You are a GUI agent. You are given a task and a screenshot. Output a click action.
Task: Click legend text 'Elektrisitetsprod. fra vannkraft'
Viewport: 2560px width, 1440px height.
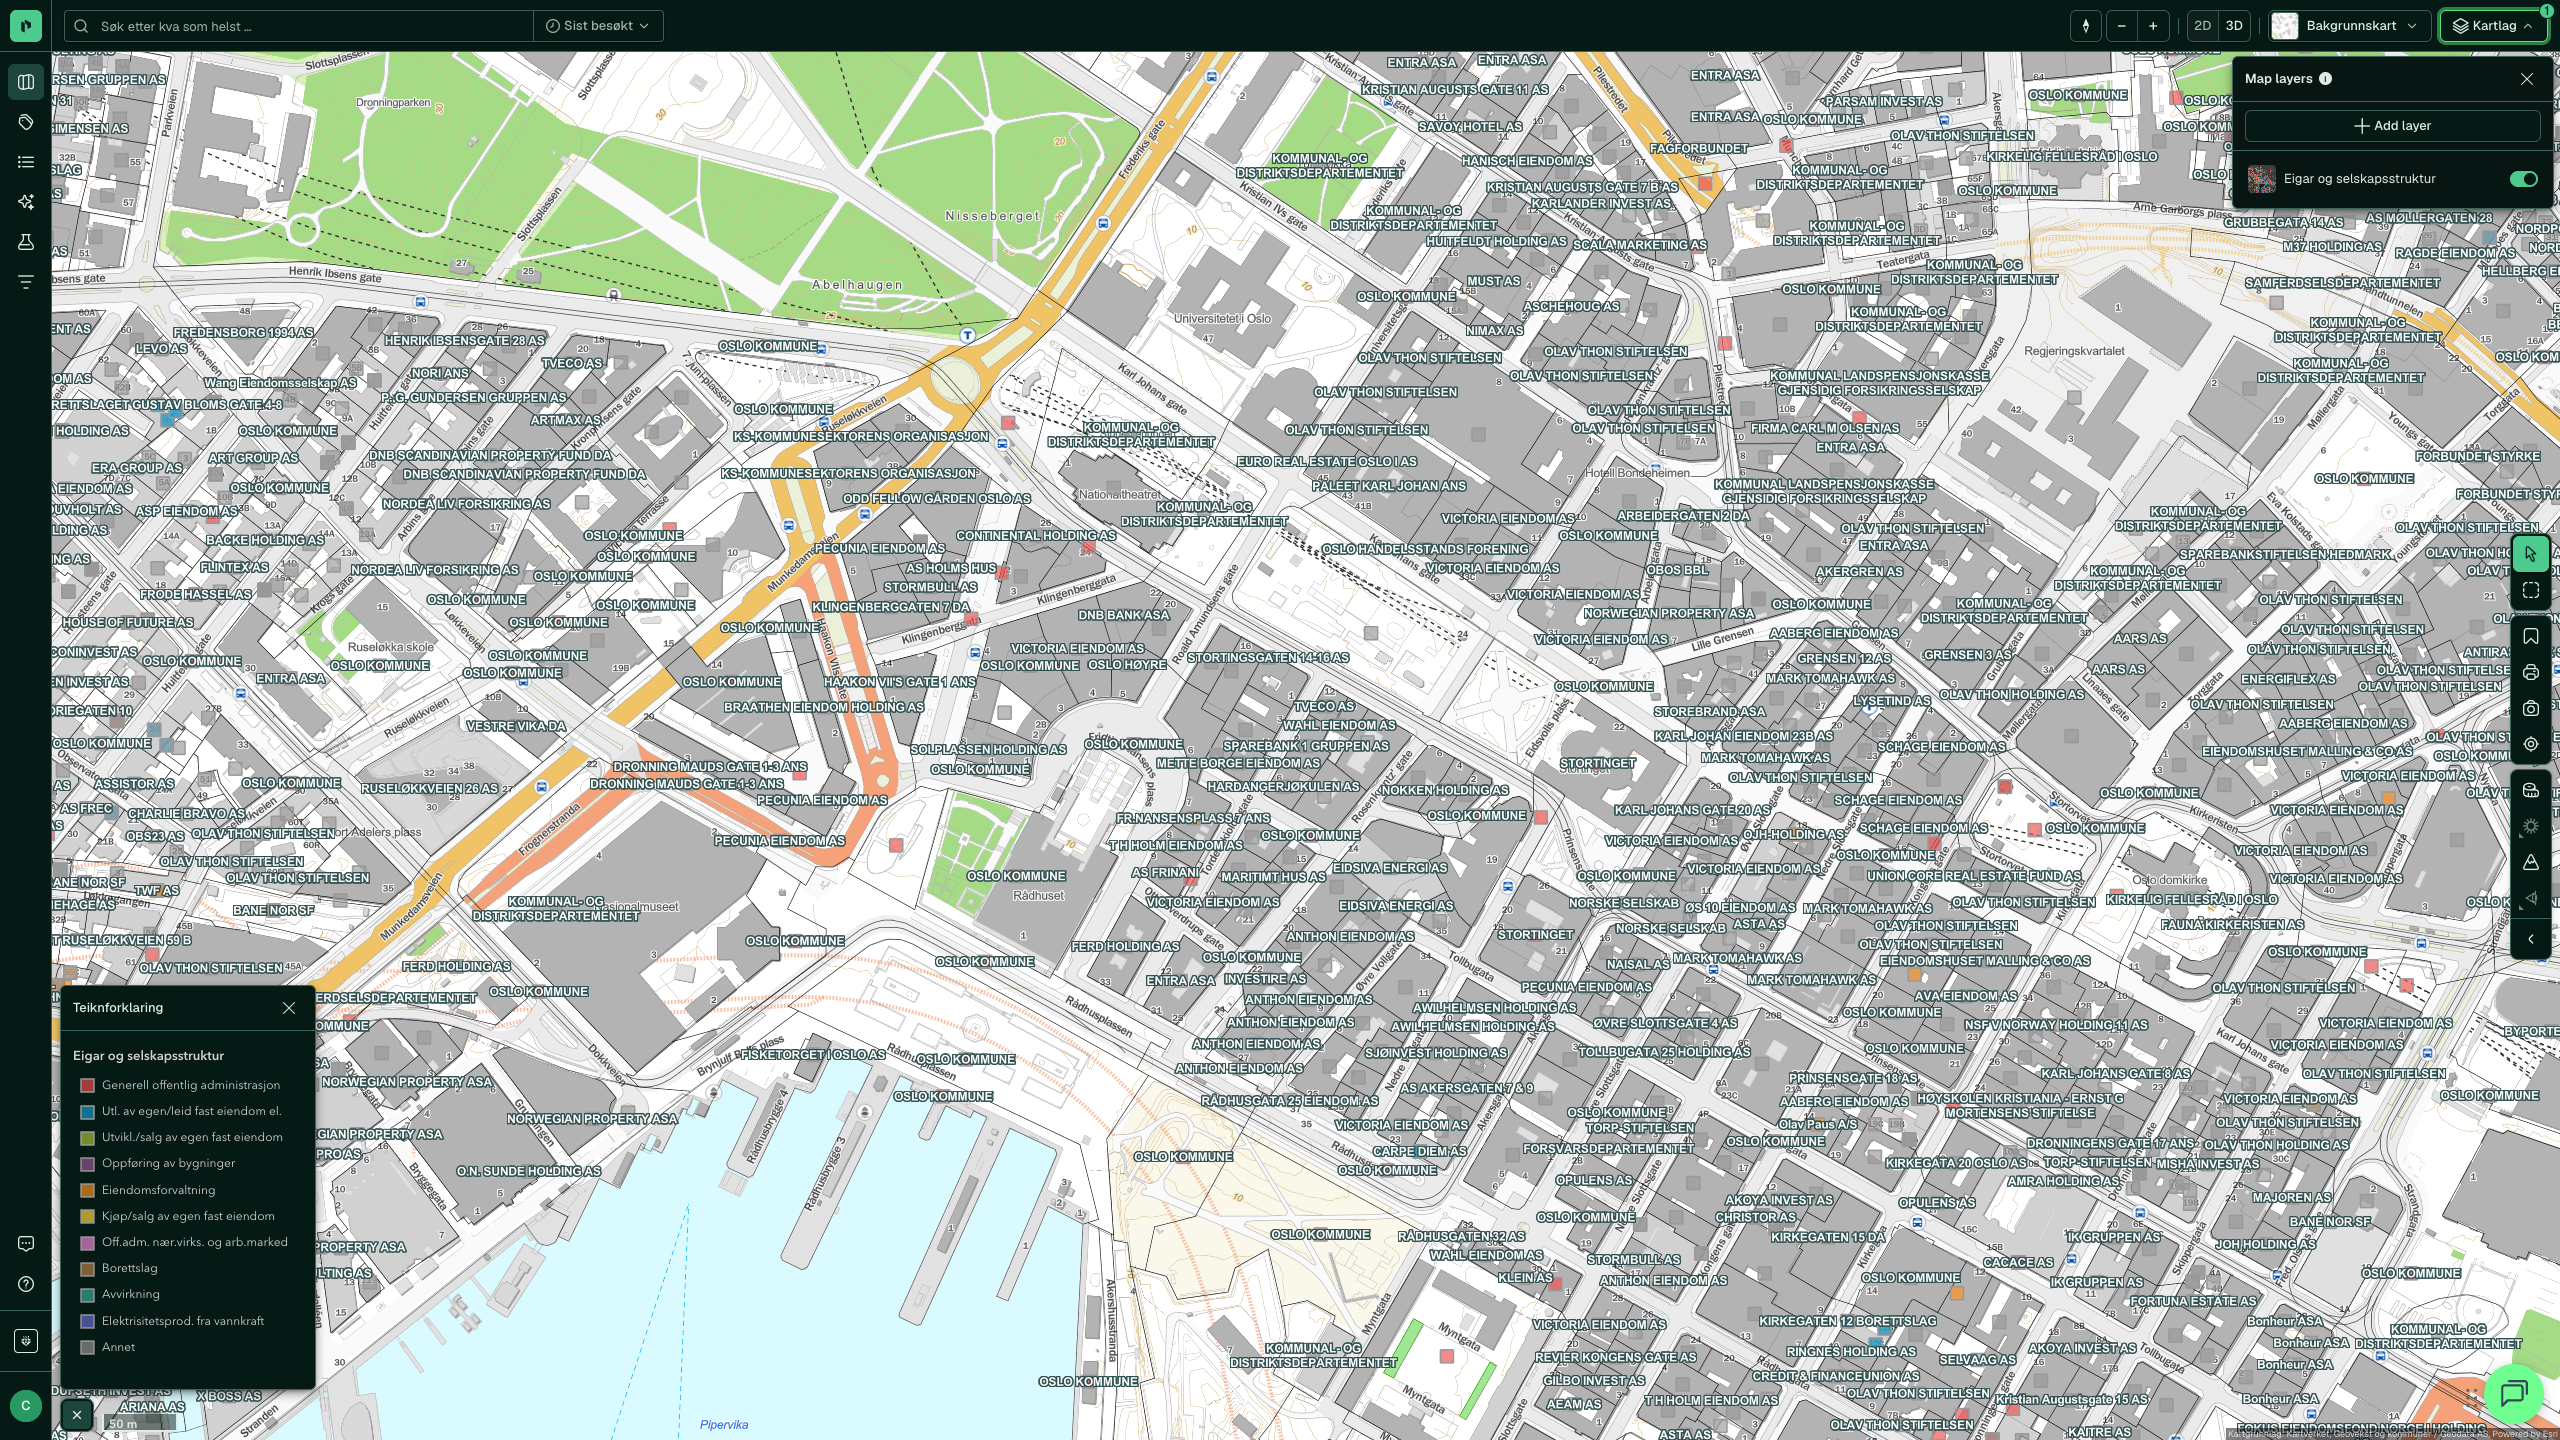(183, 1321)
